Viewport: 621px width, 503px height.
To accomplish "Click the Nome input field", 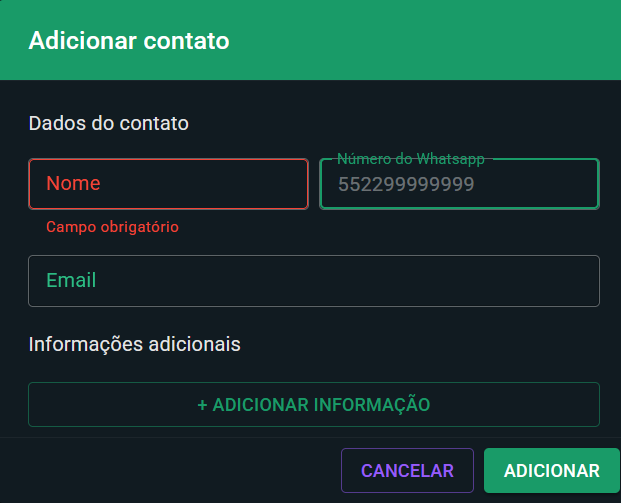I will click(168, 184).
